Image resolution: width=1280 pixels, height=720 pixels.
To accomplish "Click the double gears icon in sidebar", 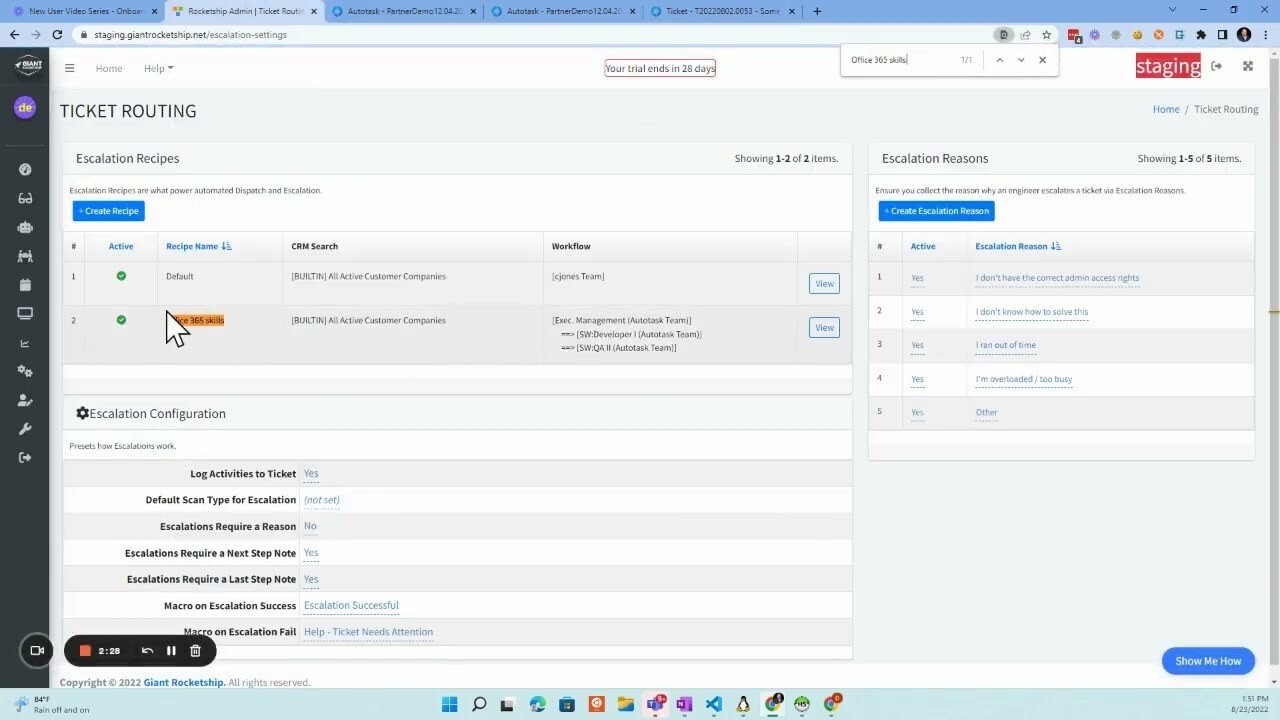I will [x=25, y=371].
